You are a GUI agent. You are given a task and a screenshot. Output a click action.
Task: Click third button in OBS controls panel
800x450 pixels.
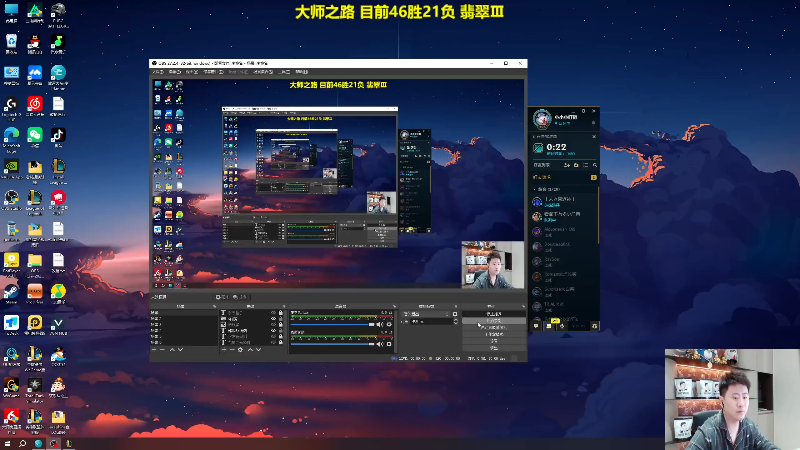coord(494,328)
